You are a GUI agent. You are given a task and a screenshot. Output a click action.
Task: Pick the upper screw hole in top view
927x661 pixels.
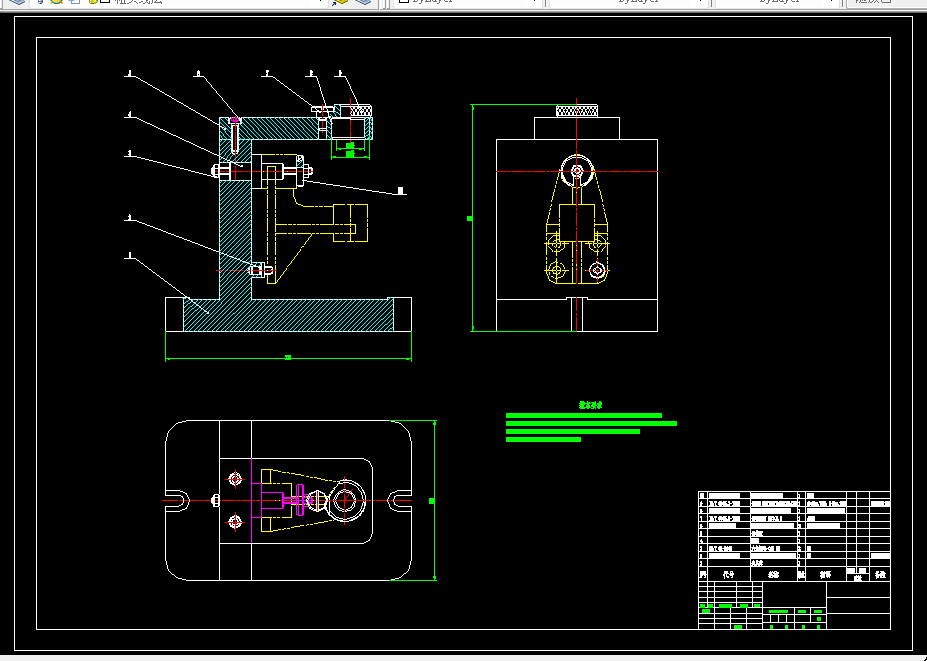(x=235, y=478)
